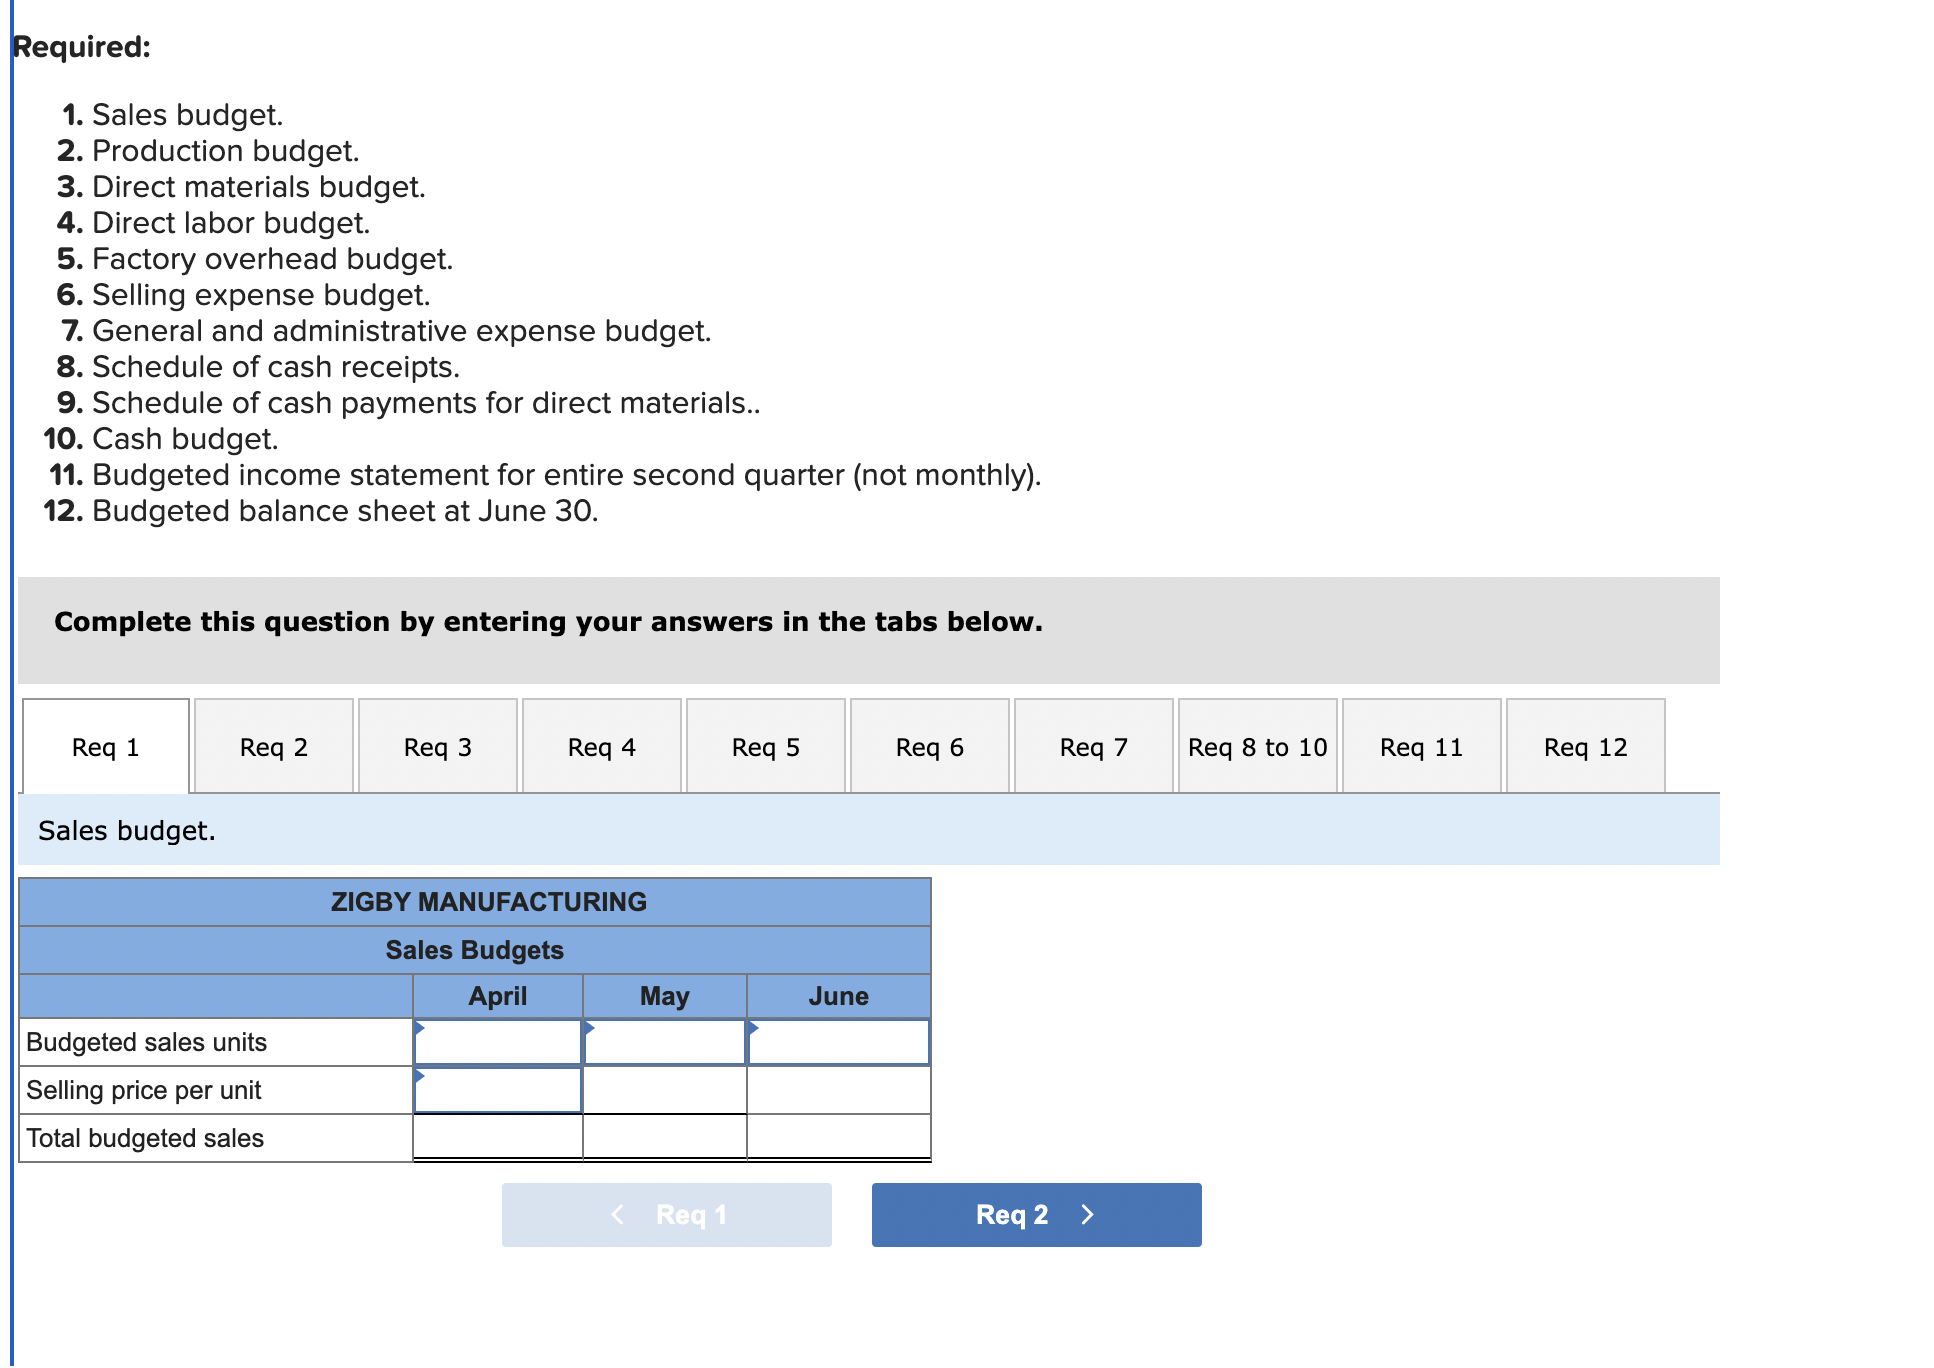Screen dimensions: 1934x1368
Task: Switch to the Req 2 tab
Action: tap(274, 746)
